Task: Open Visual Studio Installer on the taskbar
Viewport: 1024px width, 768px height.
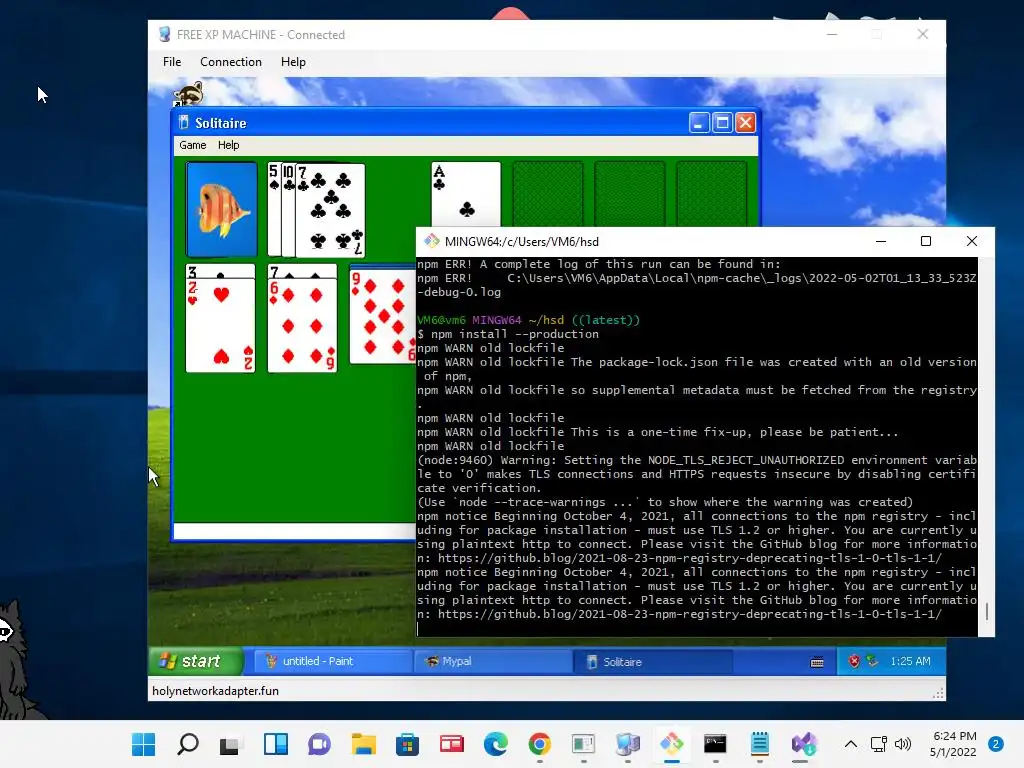Action: [804, 744]
